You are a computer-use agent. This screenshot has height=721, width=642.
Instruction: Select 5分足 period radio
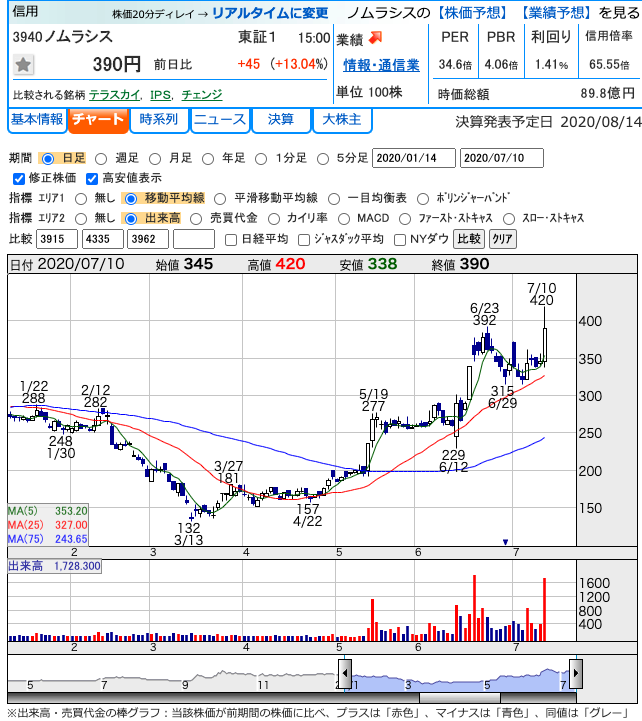[323, 159]
